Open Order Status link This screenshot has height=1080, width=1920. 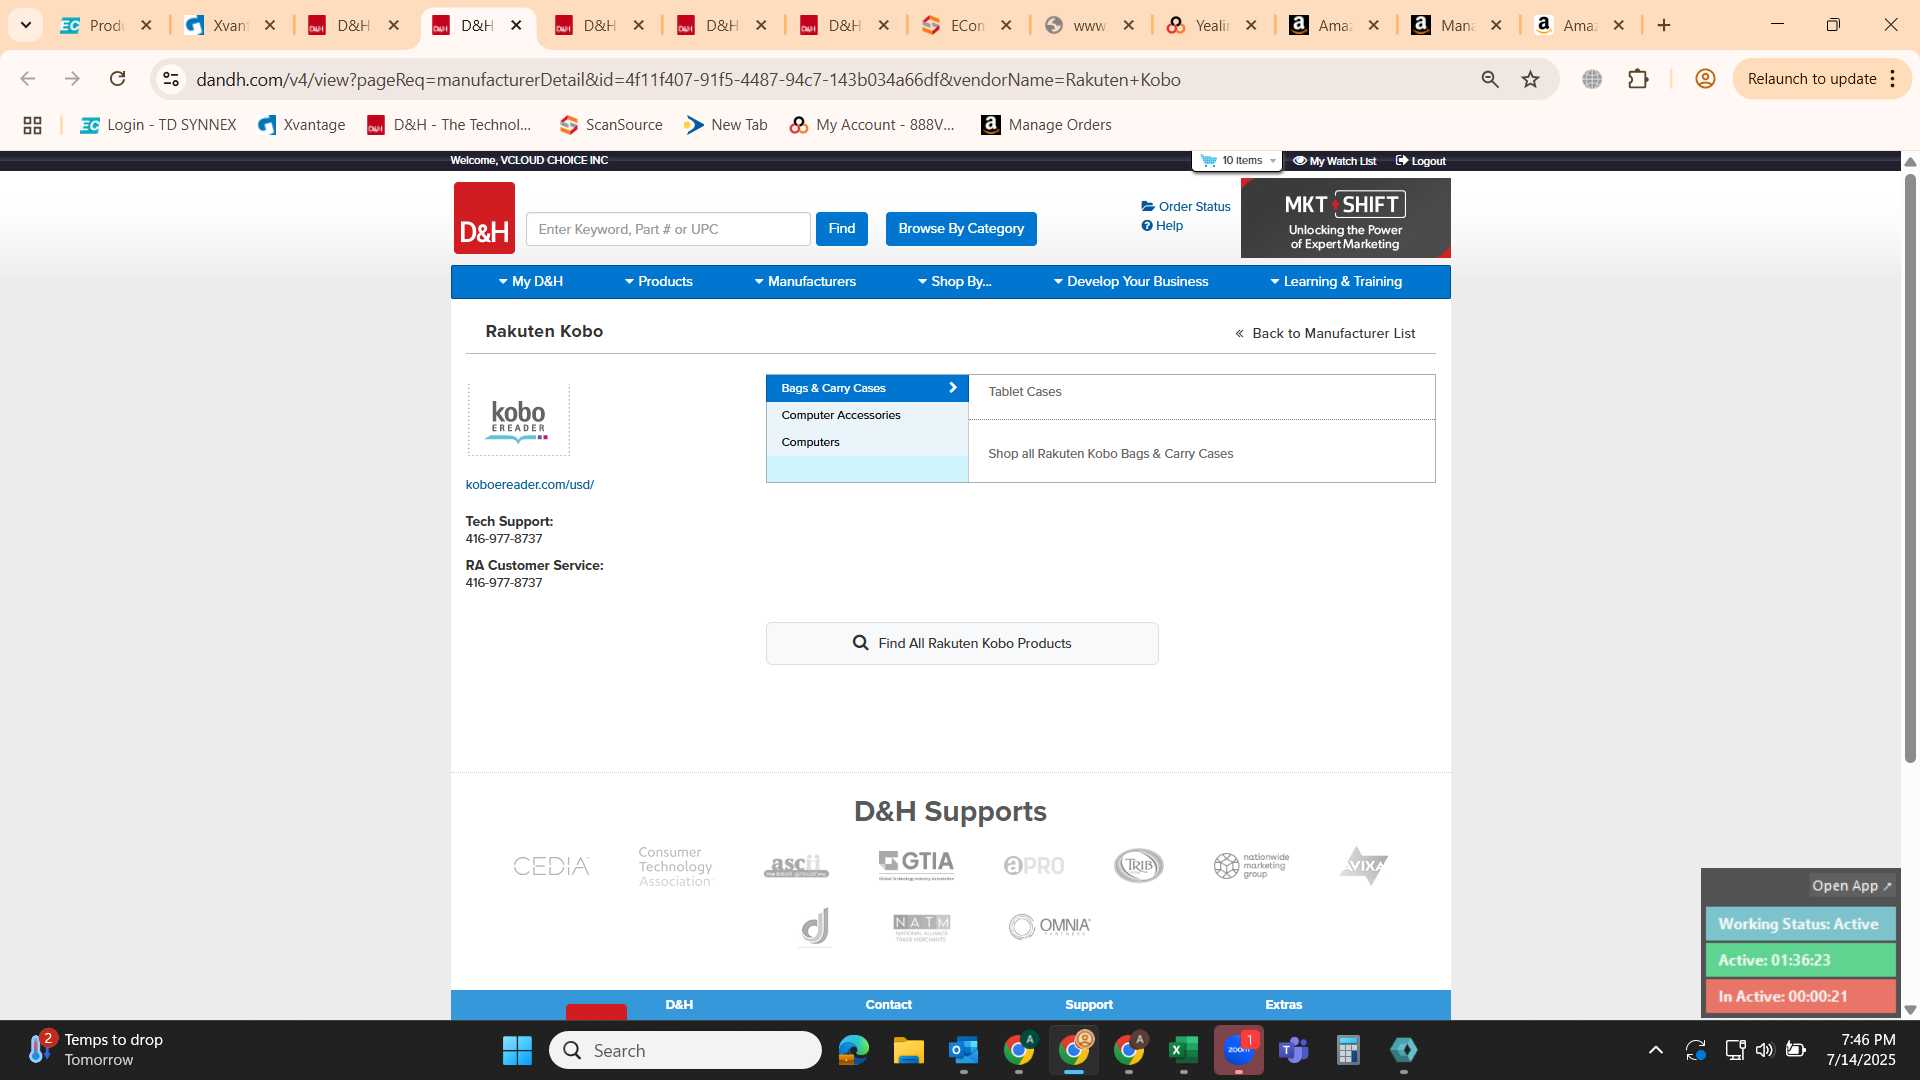point(1186,206)
